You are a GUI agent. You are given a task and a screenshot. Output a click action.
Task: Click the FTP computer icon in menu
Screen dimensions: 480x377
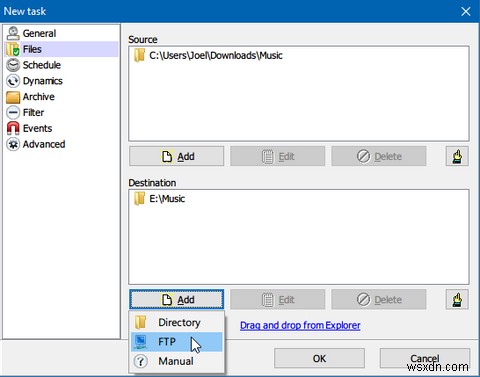click(x=141, y=342)
